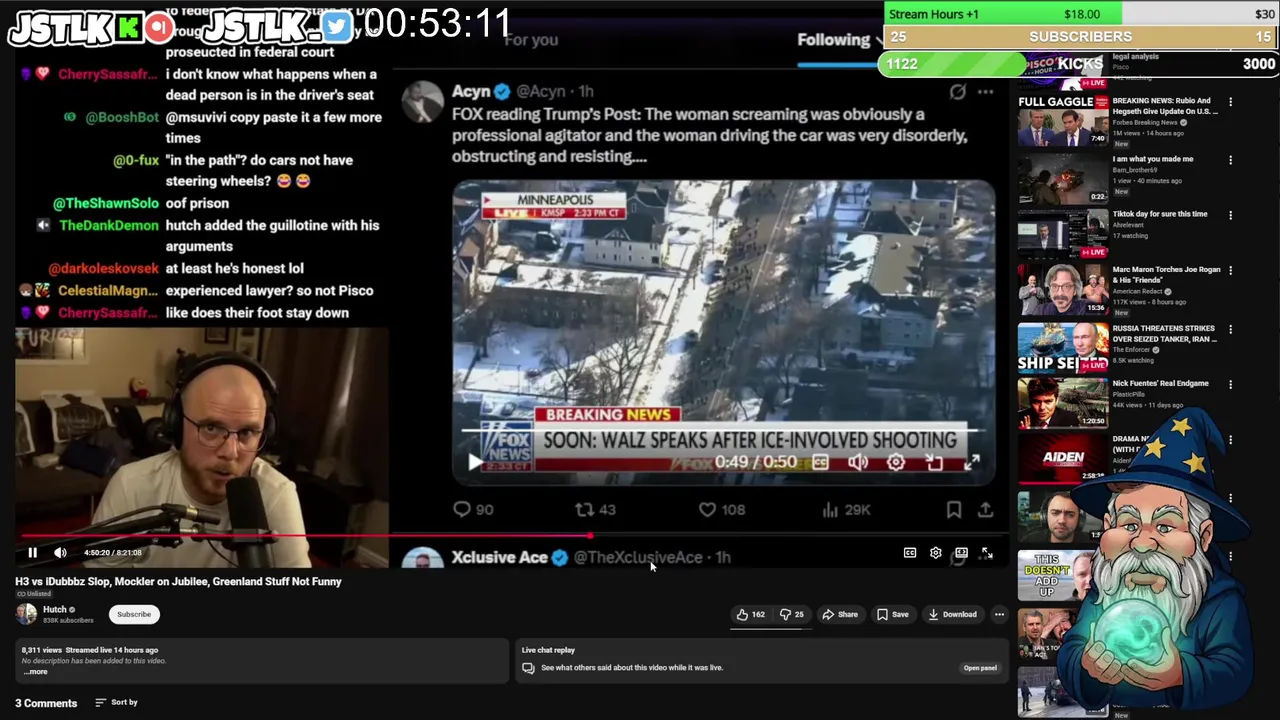The width and height of the screenshot is (1280, 720).
Task: Save the video to a playlist
Action: 892,614
